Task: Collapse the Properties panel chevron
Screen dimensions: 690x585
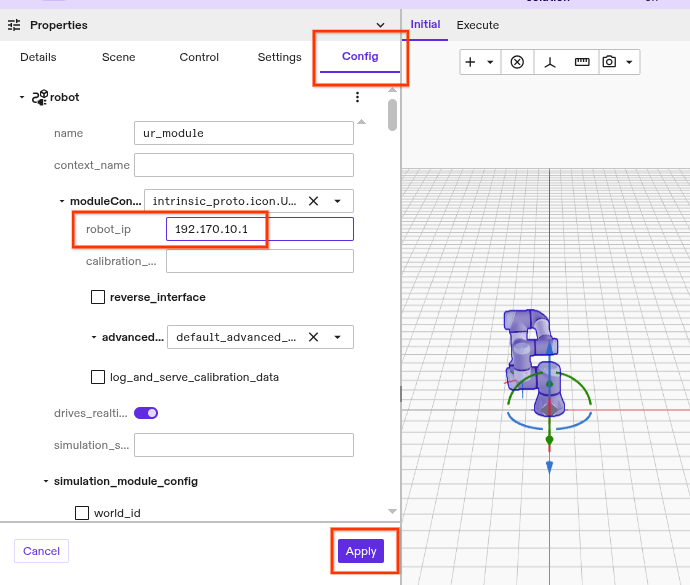Action: pos(381,25)
